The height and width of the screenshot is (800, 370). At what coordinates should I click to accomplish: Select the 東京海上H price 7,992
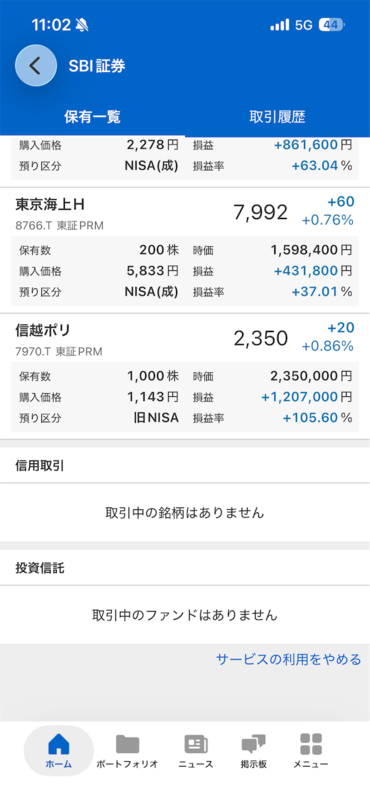click(x=261, y=212)
